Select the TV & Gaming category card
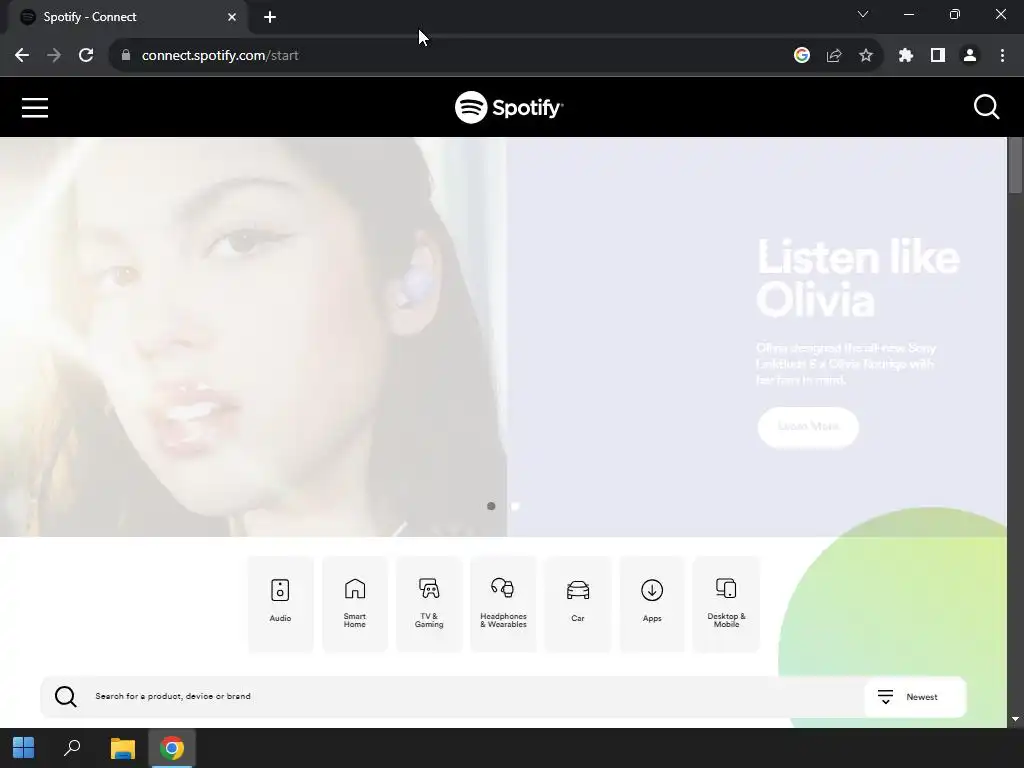Viewport: 1024px width, 768px height. [x=429, y=603]
